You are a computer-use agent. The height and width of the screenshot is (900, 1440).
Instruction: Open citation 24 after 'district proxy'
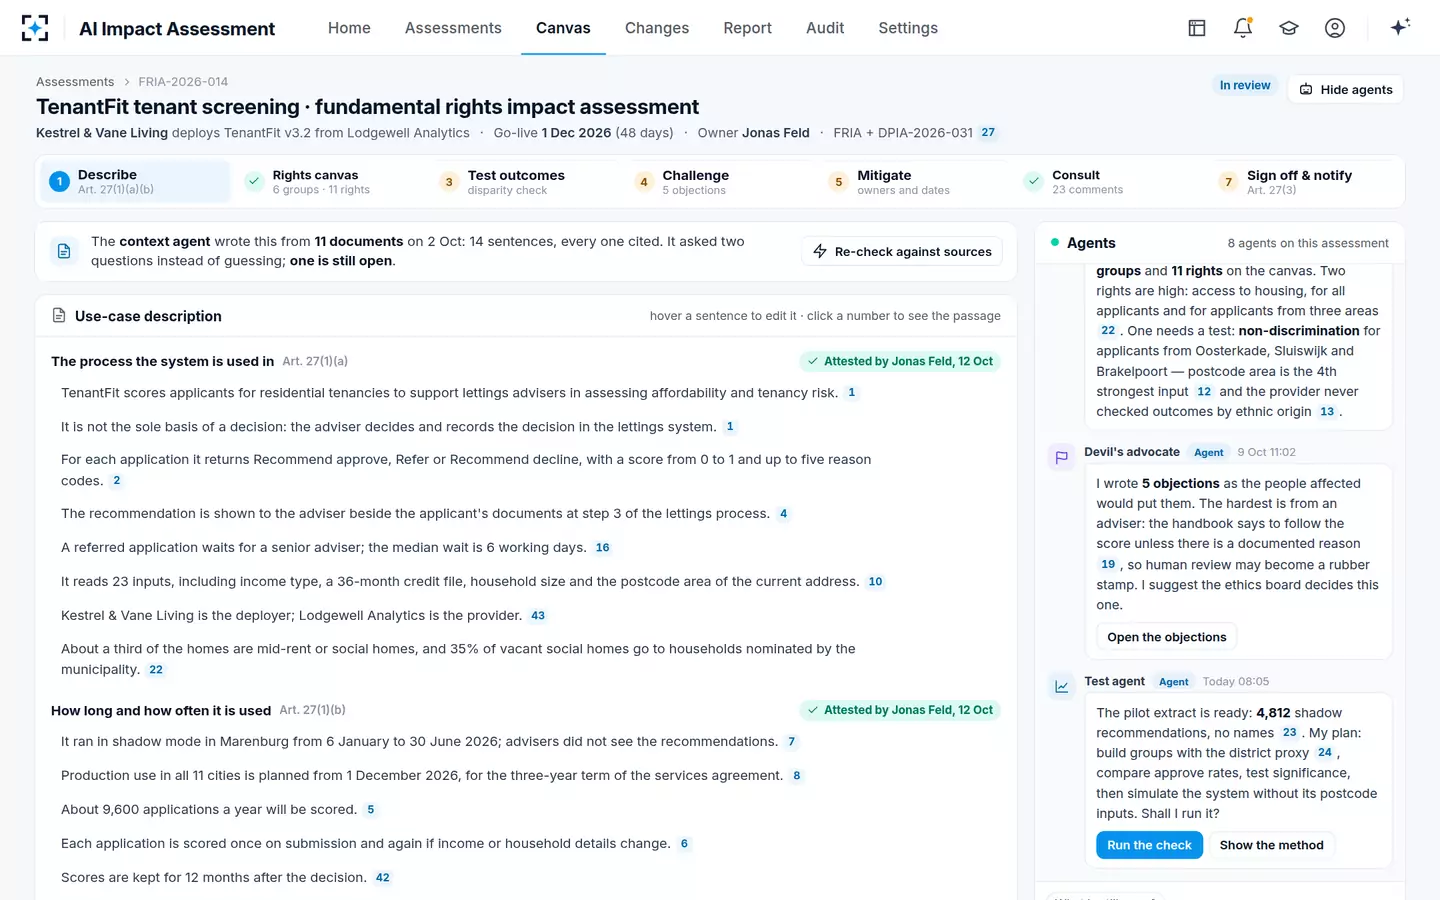(x=1325, y=753)
